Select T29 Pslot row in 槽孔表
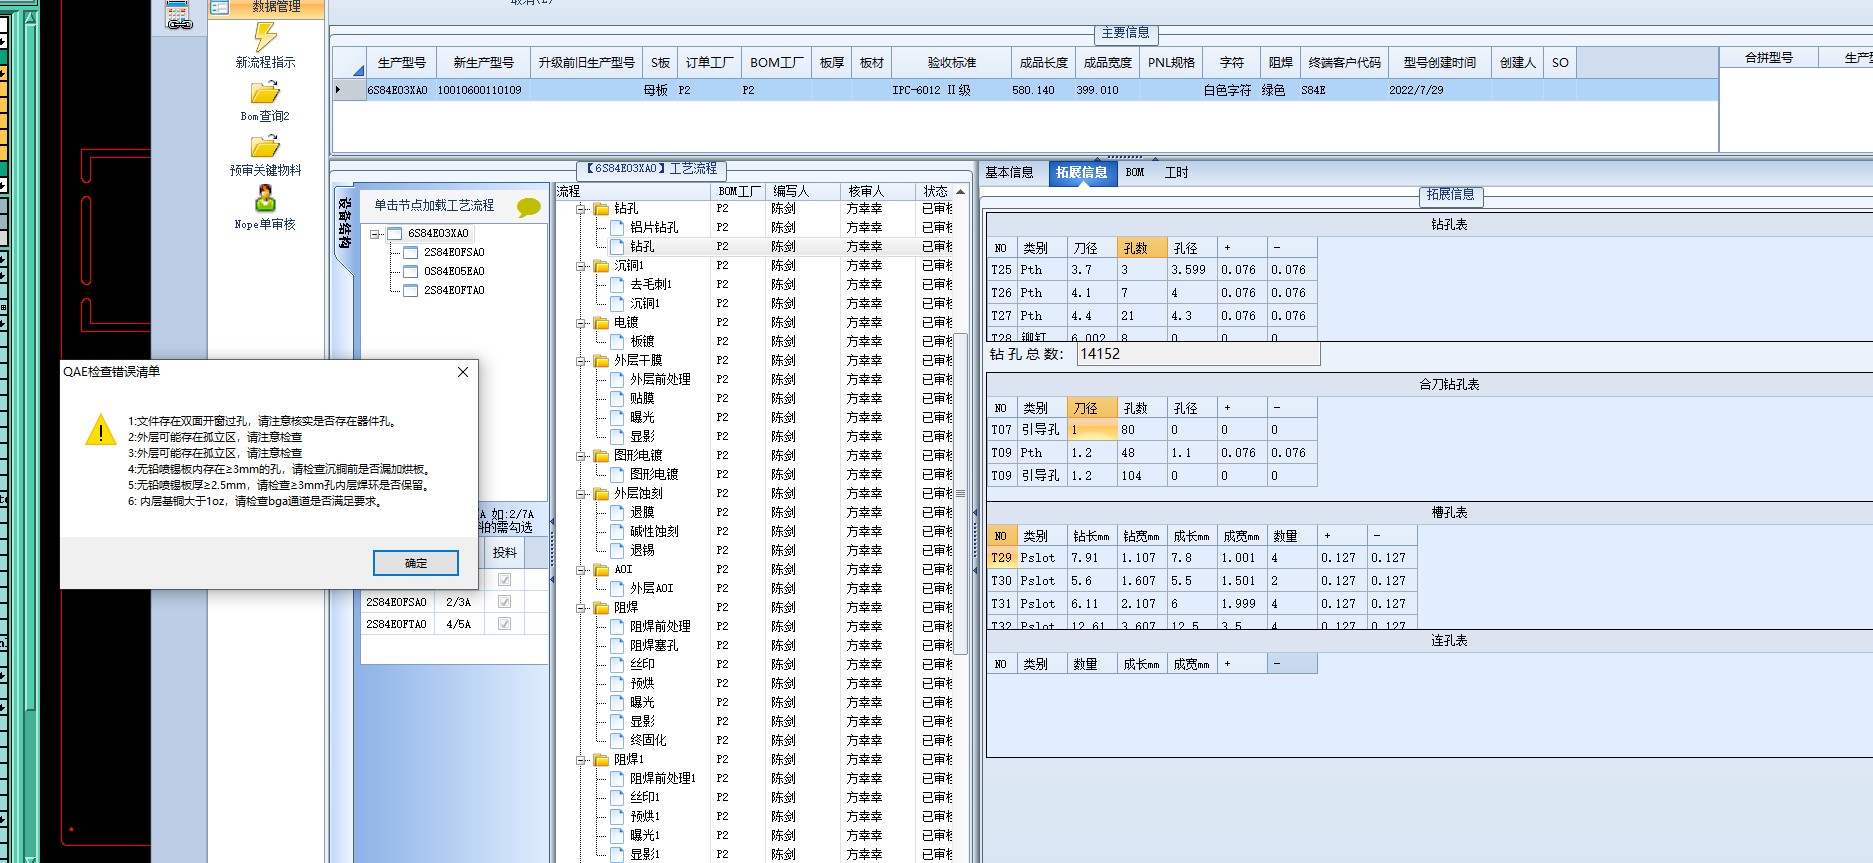The width and height of the screenshot is (1873, 863). [1201, 558]
